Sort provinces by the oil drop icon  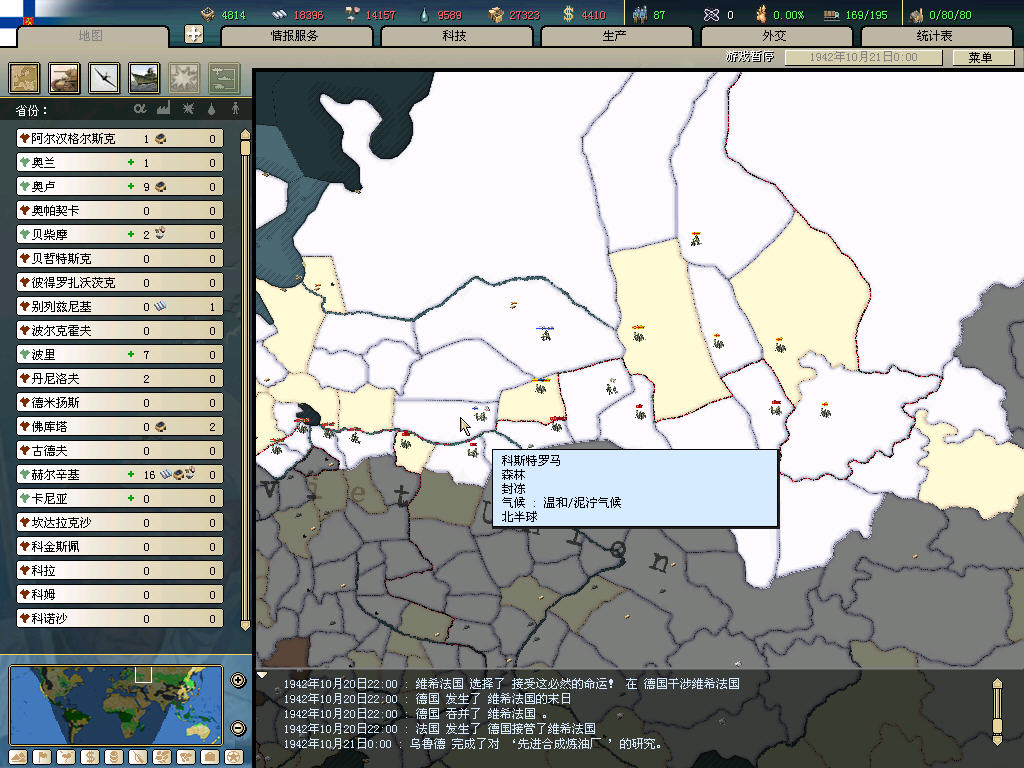point(212,109)
